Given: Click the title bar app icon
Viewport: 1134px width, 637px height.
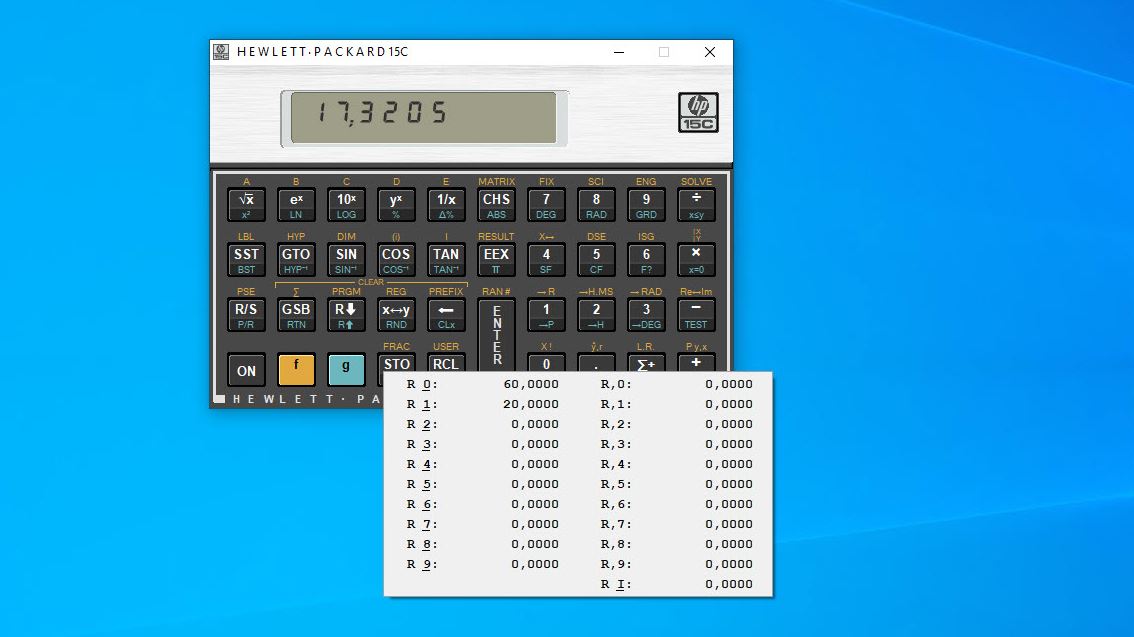Looking at the screenshot, I should (x=221, y=52).
